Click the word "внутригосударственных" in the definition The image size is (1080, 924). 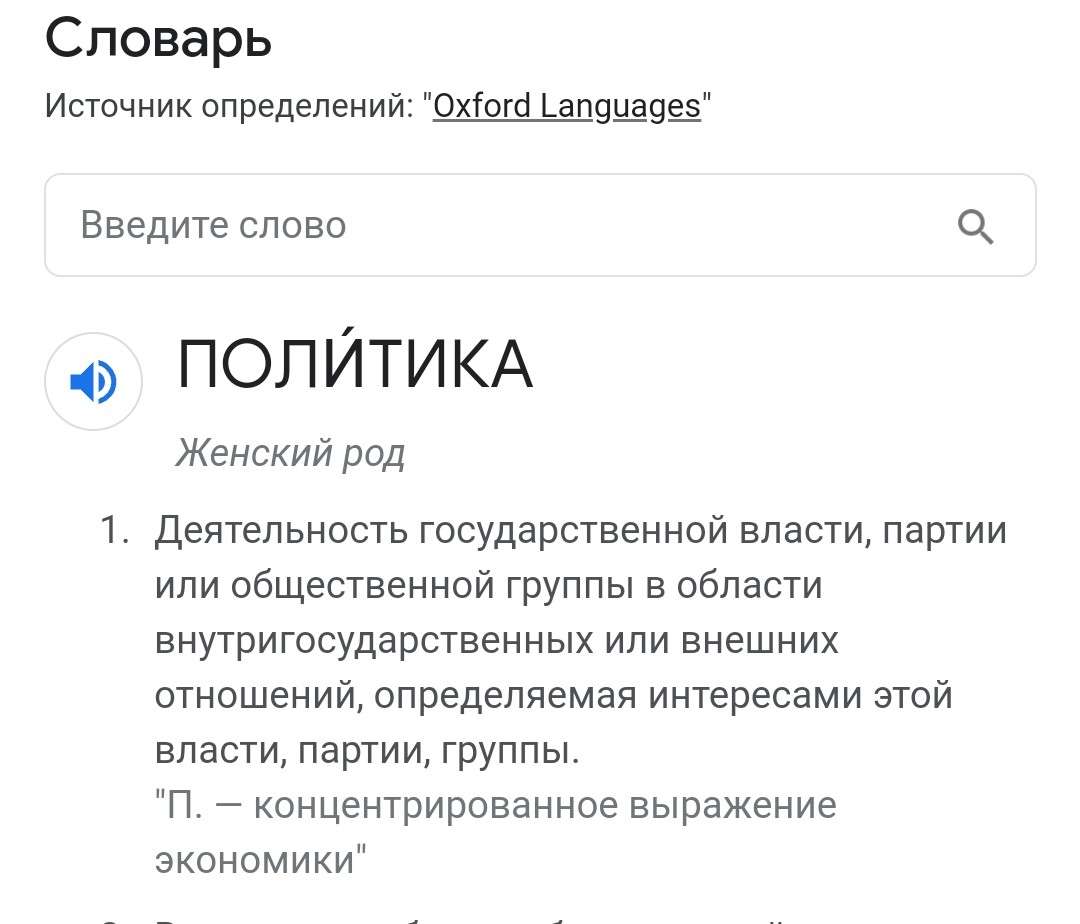point(375,640)
